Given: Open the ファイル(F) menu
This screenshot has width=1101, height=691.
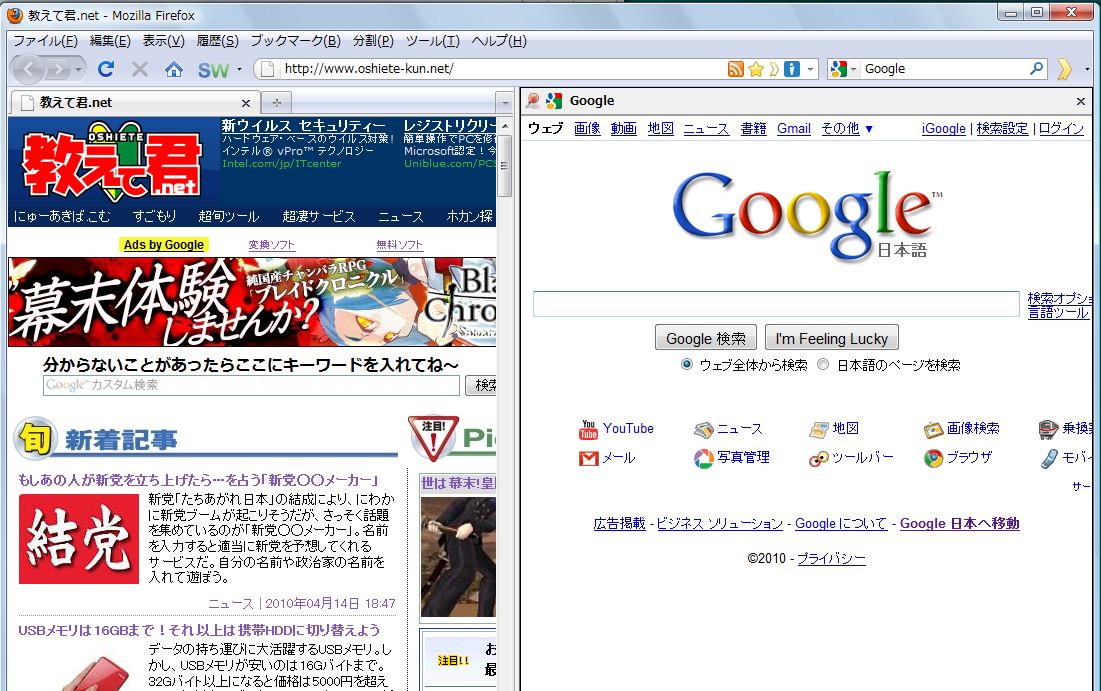Looking at the screenshot, I should pos(45,41).
